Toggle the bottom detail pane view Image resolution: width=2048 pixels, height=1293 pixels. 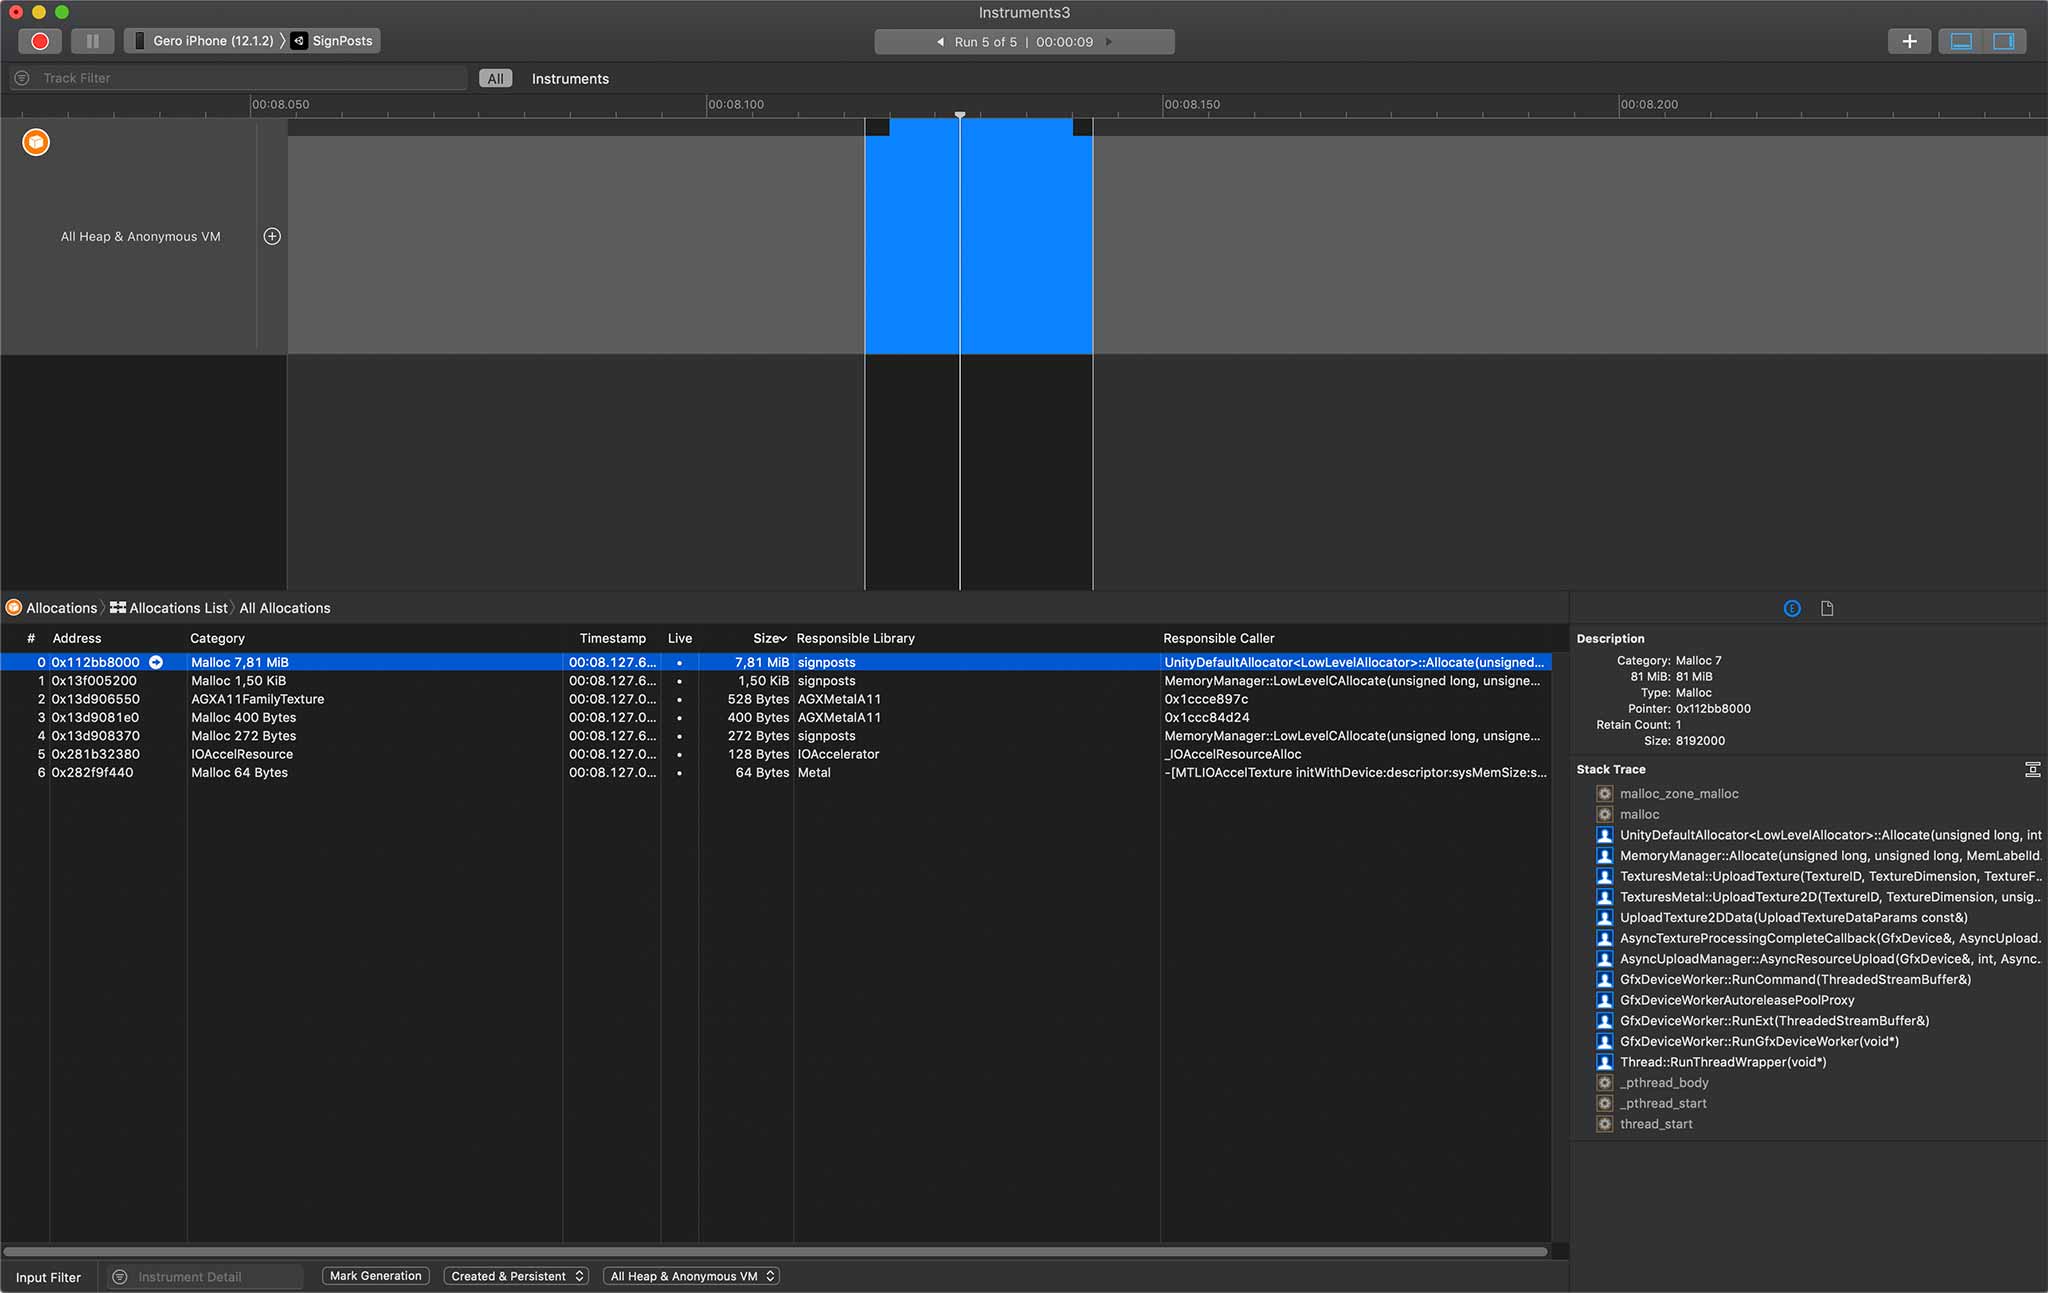(1961, 41)
